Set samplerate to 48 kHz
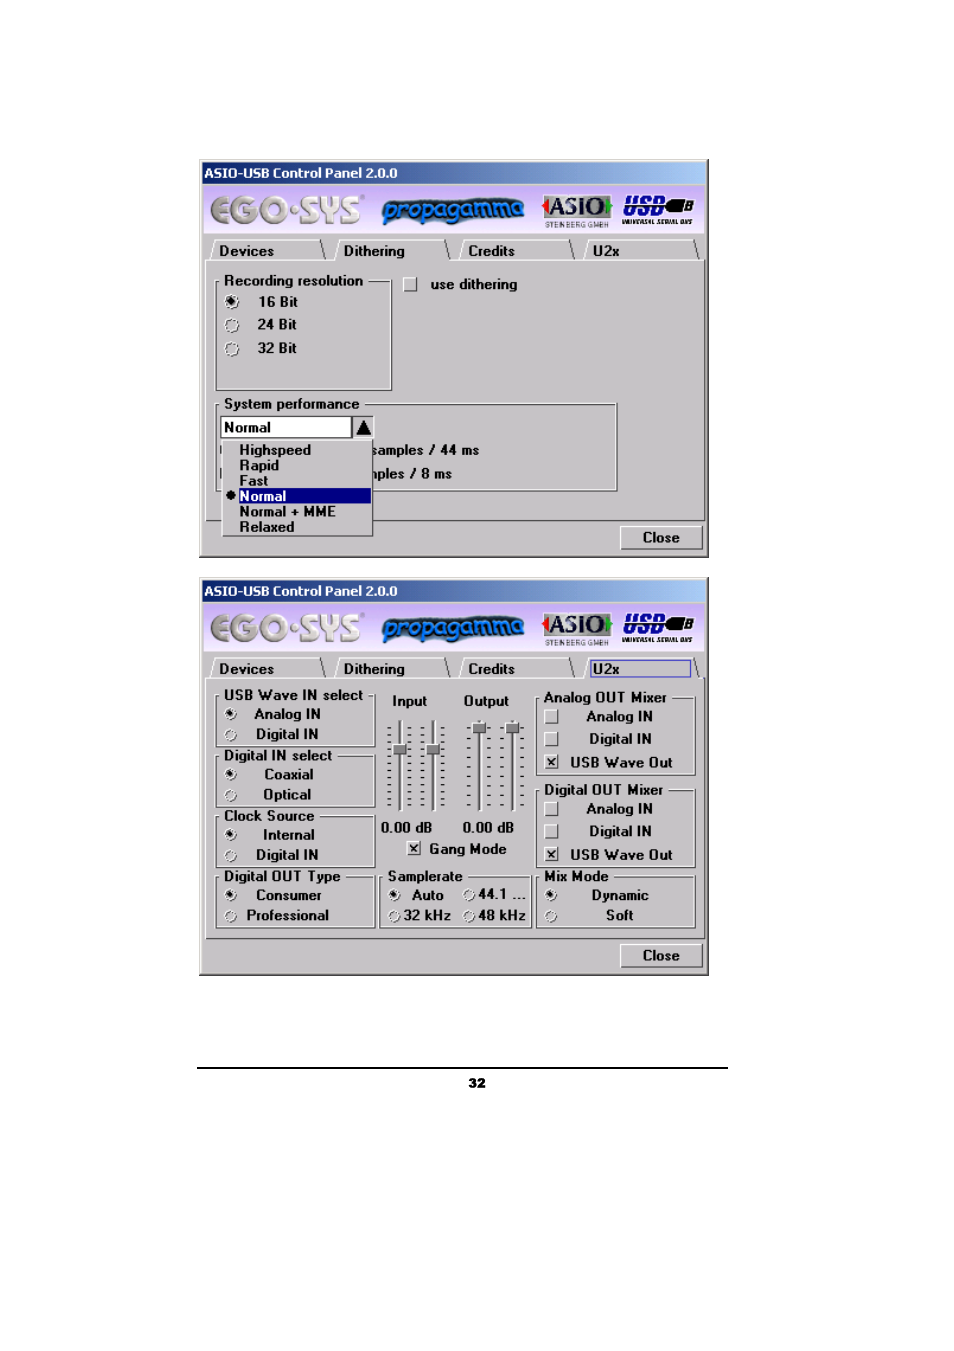The width and height of the screenshot is (954, 1351). coord(469,916)
